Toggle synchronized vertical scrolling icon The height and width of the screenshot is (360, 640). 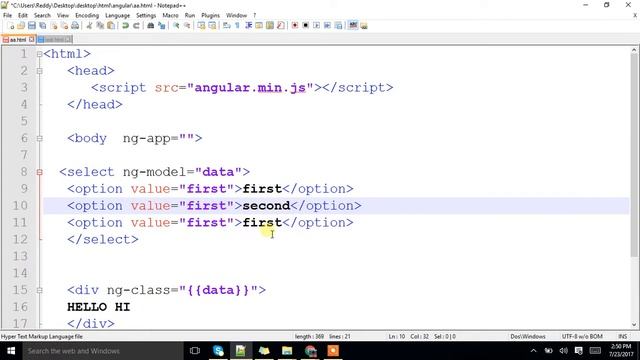(201, 26)
